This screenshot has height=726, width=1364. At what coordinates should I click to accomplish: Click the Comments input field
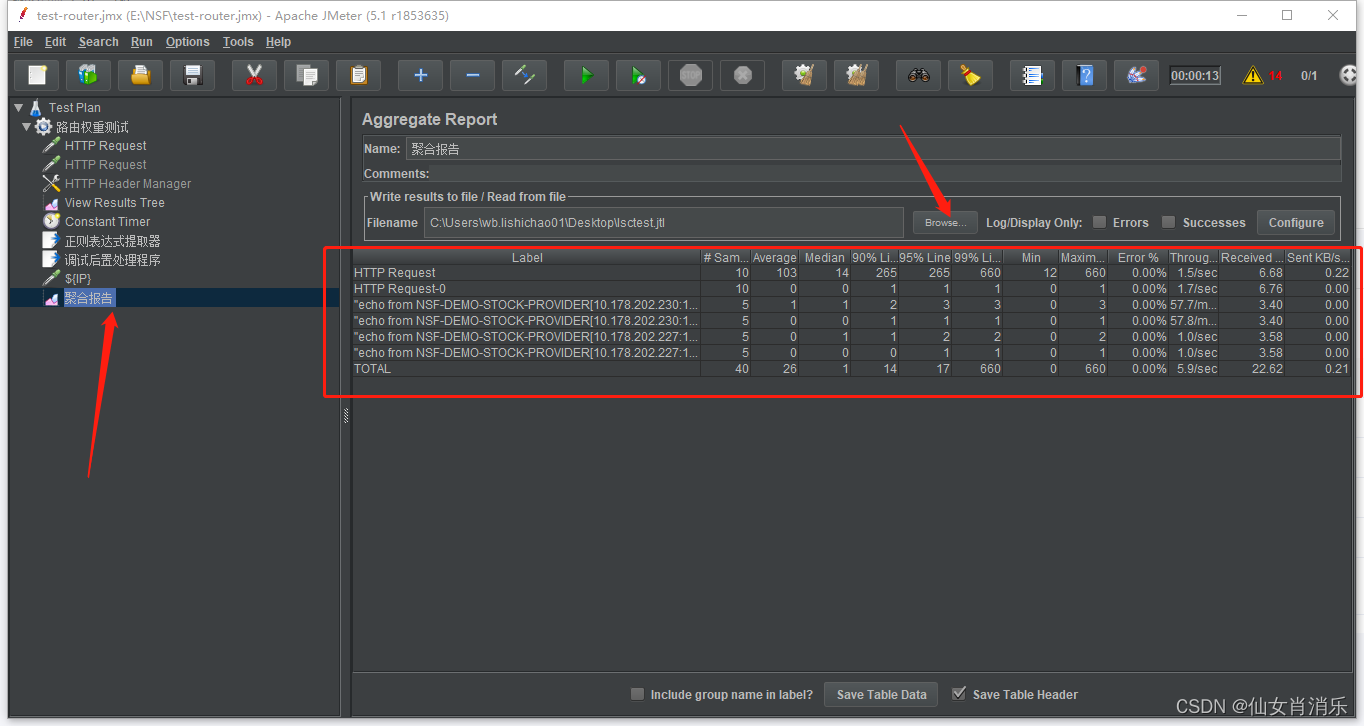(x=886, y=173)
